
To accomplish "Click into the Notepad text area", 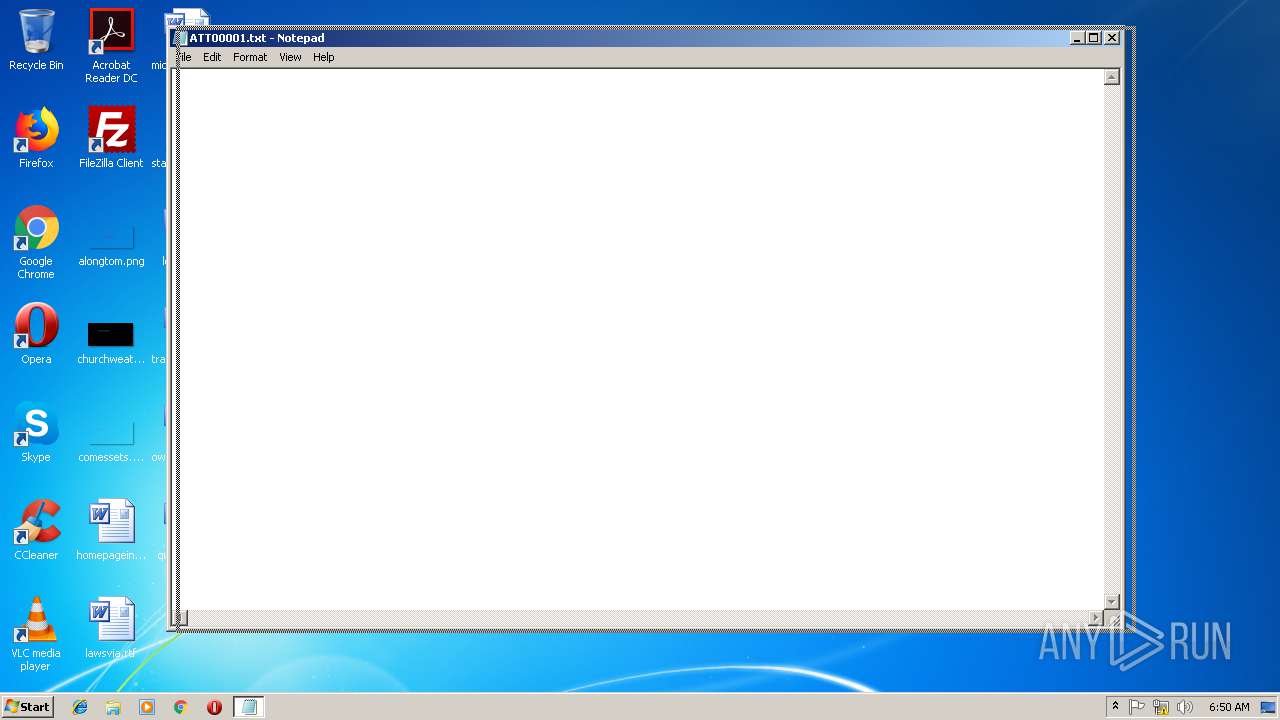I will pos(640,338).
